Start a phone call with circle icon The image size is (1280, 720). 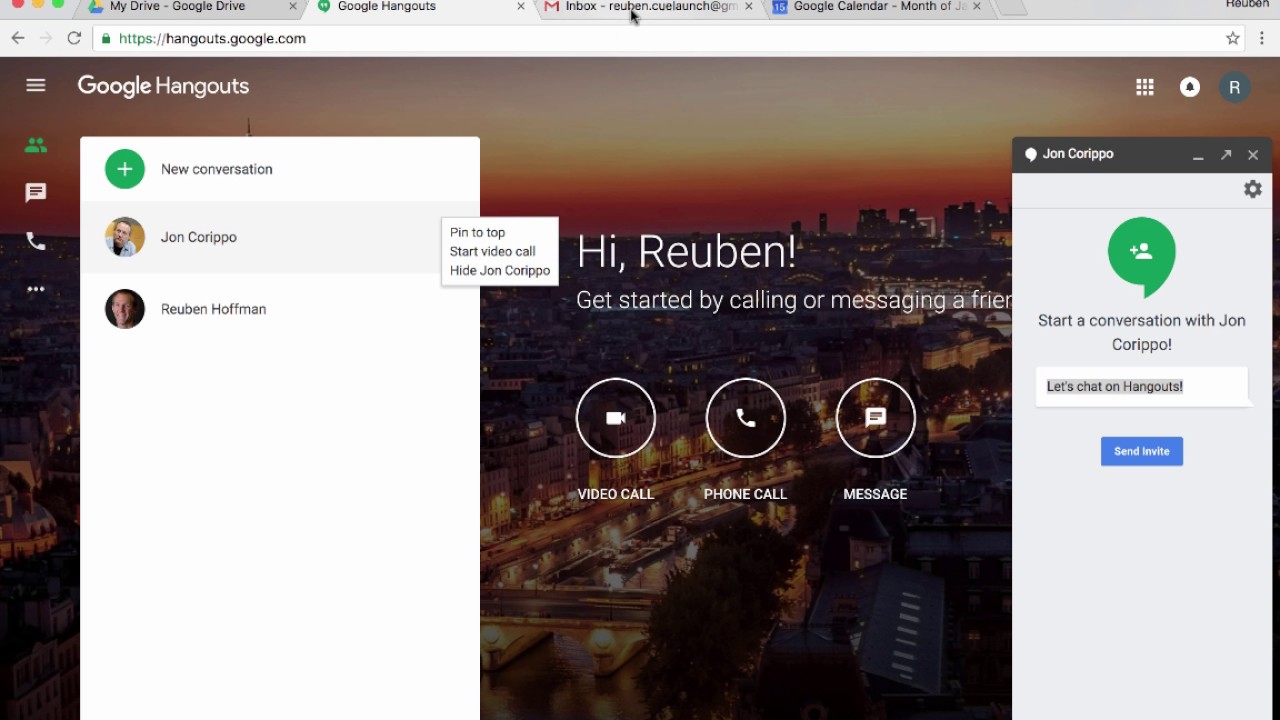(x=746, y=418)
